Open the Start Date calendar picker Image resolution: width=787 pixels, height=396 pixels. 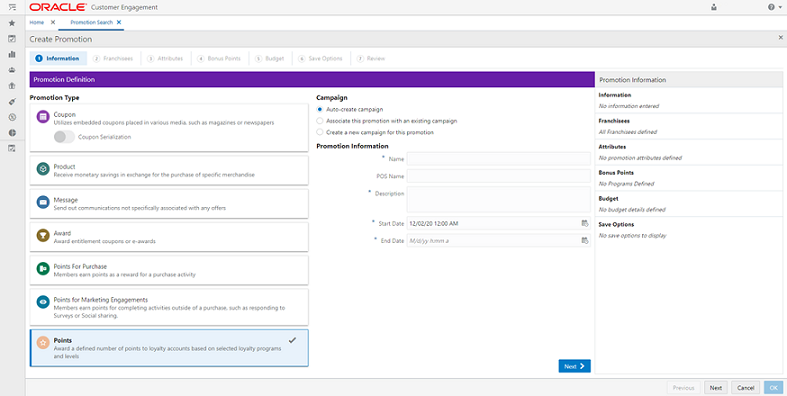click(x=585, y=223)
